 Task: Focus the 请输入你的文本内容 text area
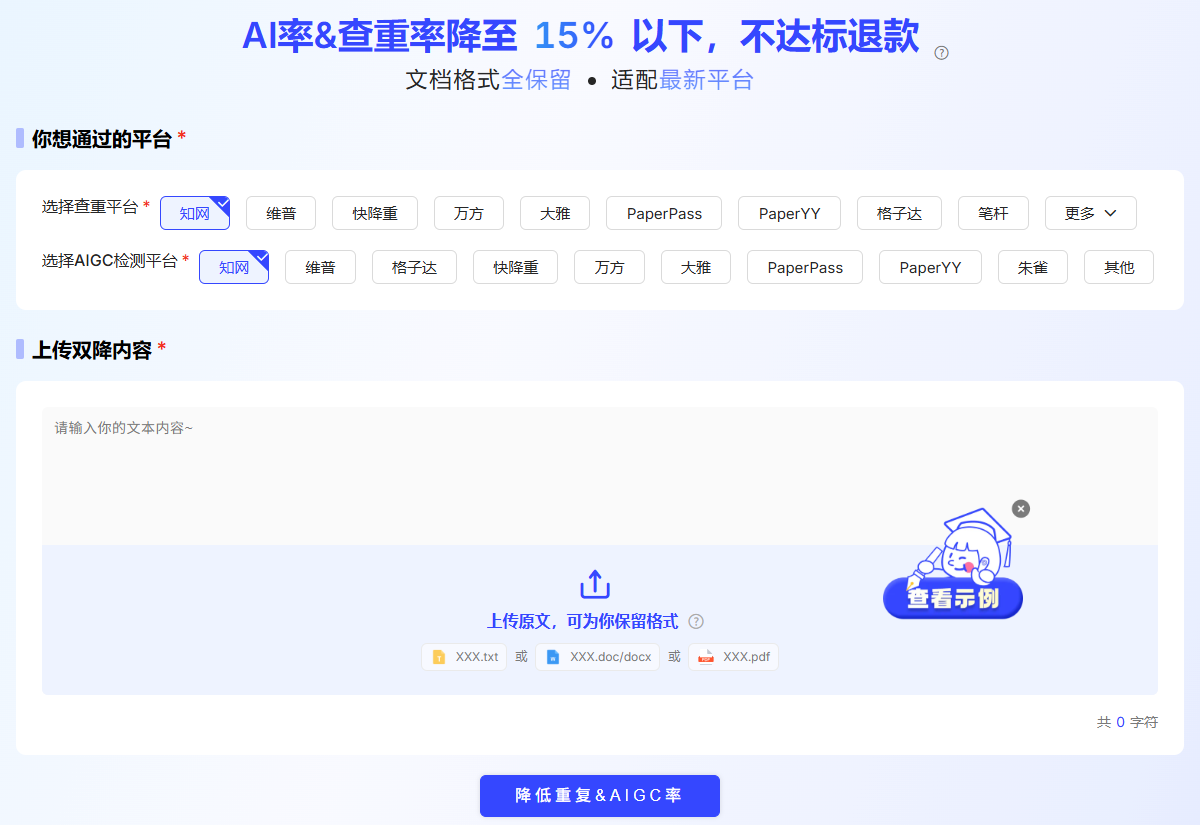point(600,476)
